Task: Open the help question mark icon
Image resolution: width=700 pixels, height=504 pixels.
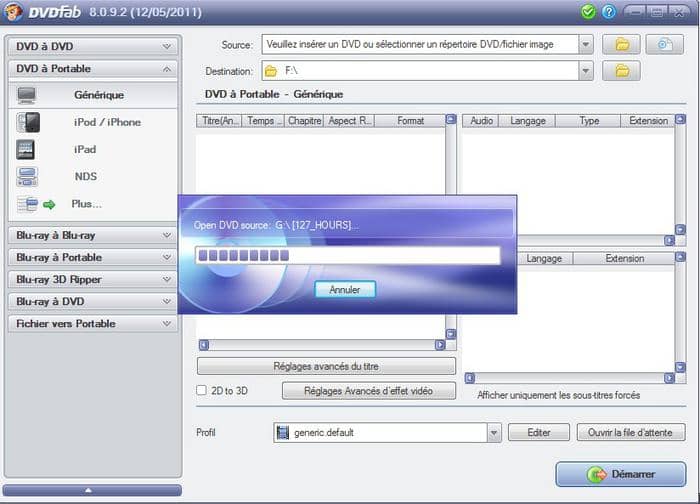Action: pyautogui.click(x=608, y=12)
